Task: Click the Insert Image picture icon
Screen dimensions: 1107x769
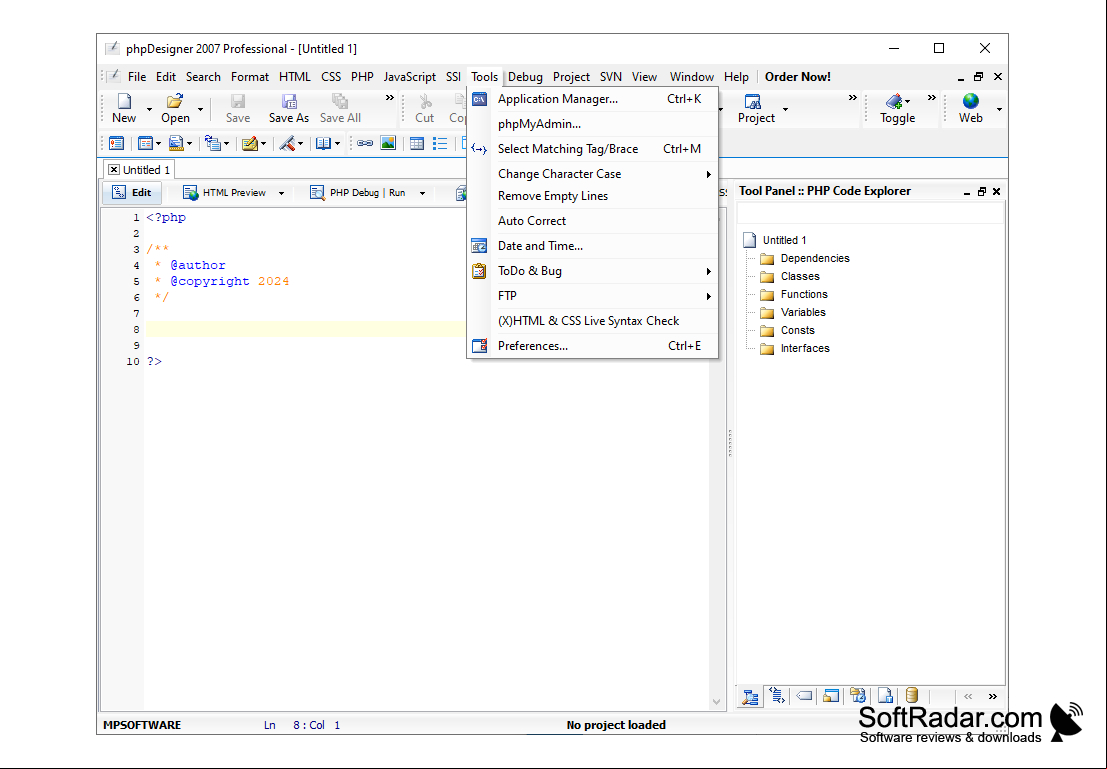Action: (x=388, y=143)
